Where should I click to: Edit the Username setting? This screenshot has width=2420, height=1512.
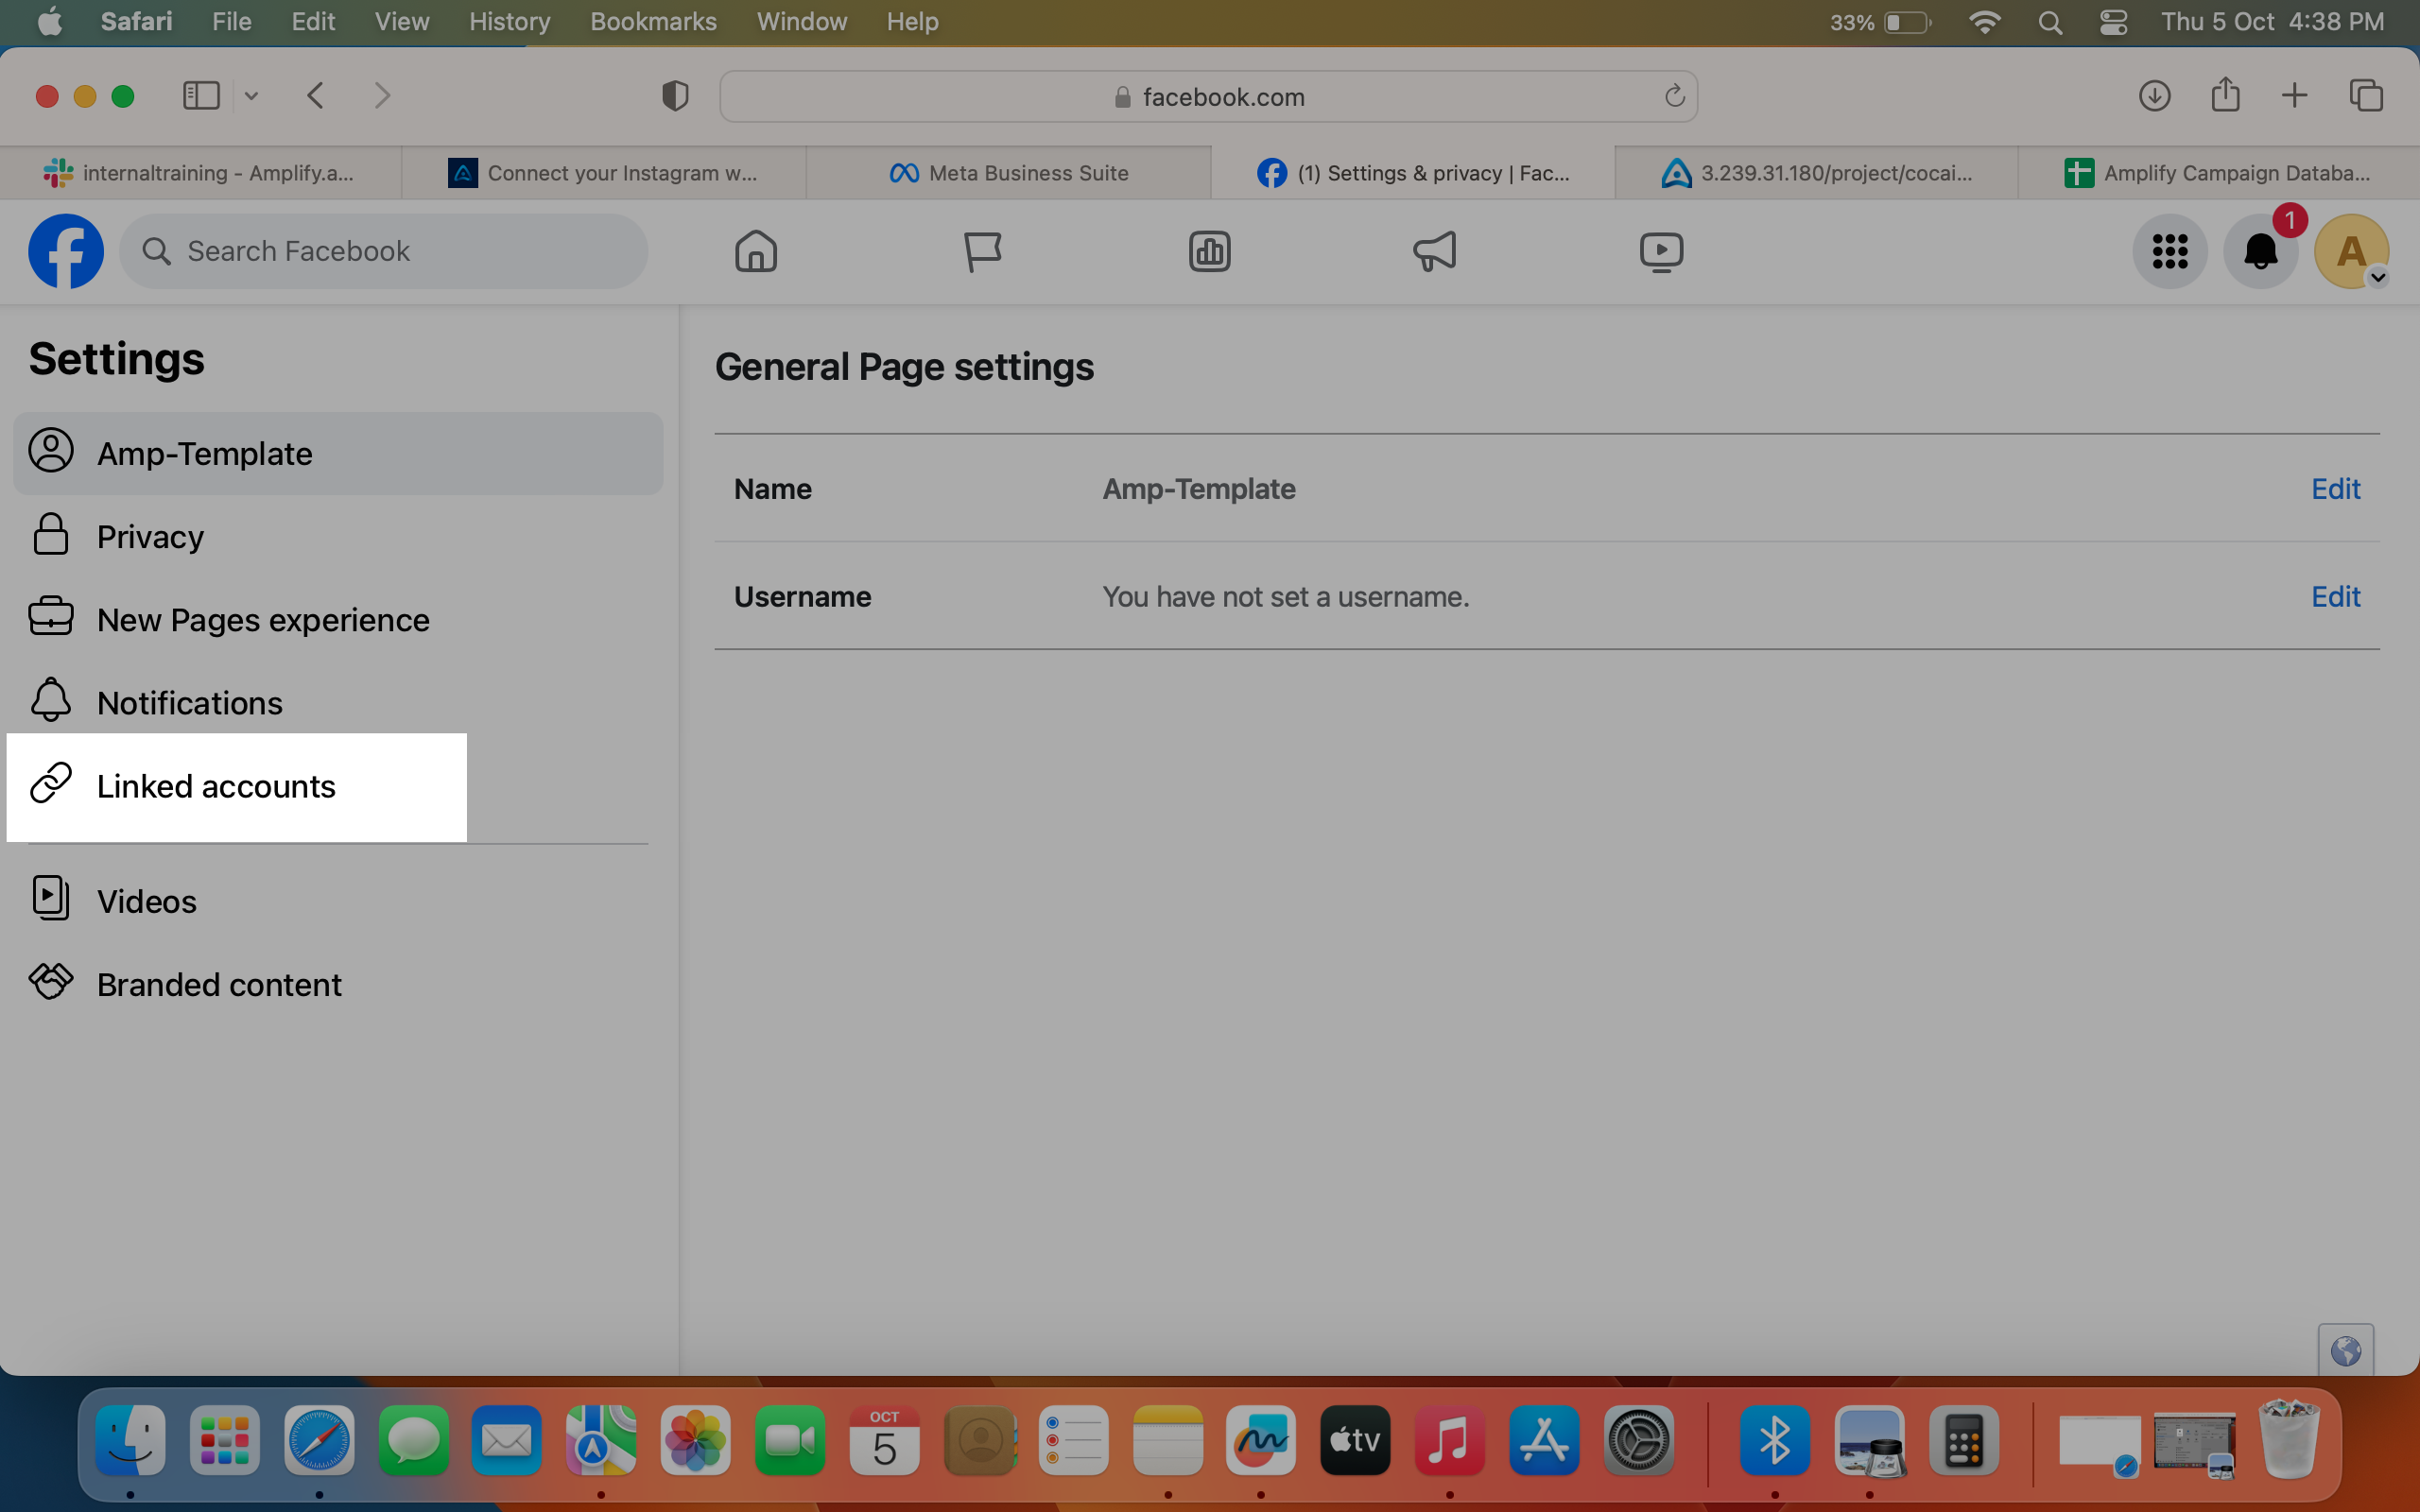(2335, 597)
